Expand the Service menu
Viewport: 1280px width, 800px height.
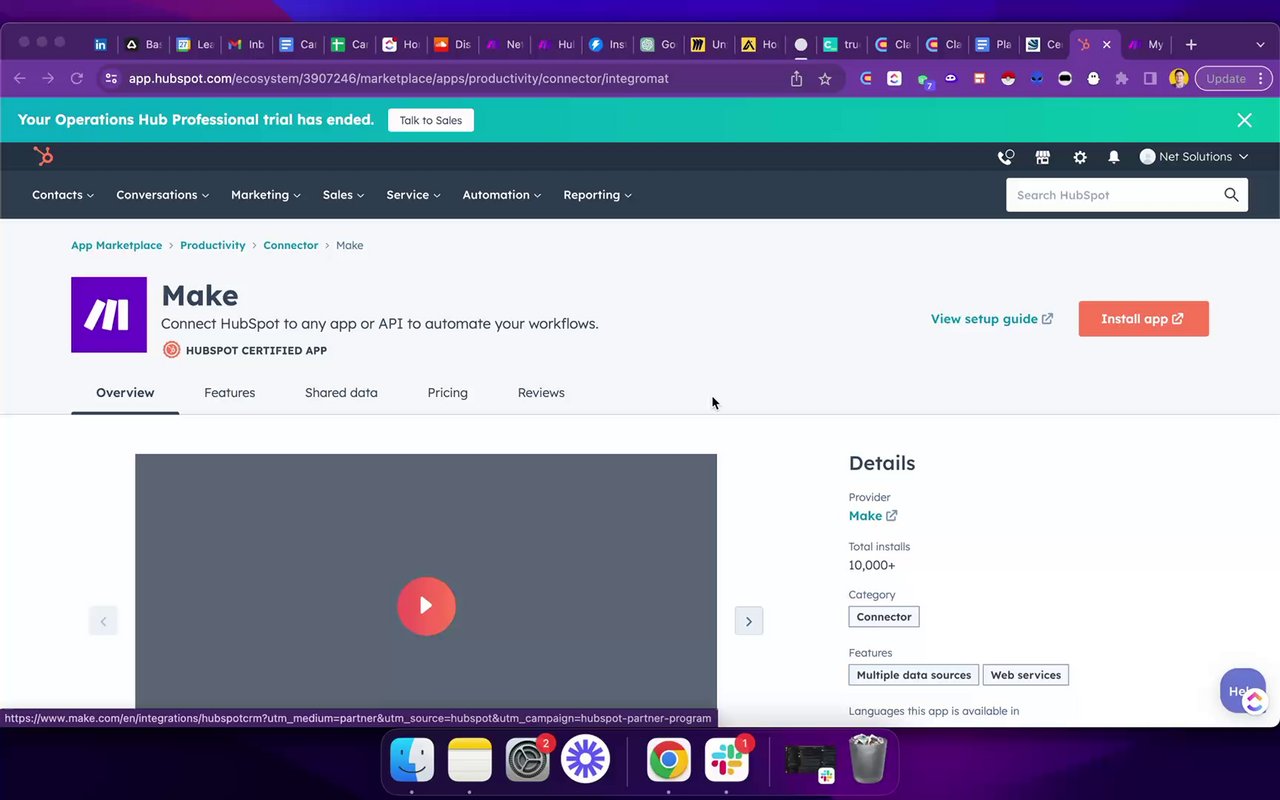tap(413, 195)
